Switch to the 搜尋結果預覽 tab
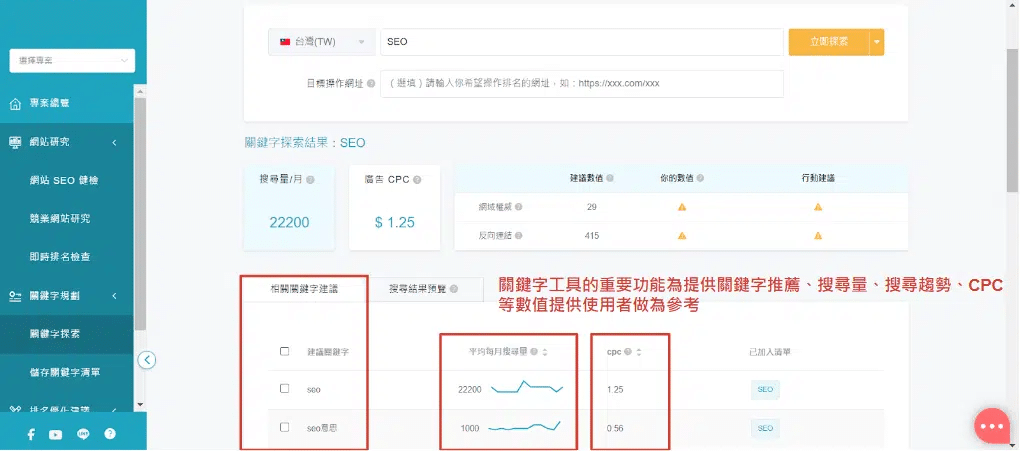This screenshot has height=451, width=1020. tap(423, 289)
